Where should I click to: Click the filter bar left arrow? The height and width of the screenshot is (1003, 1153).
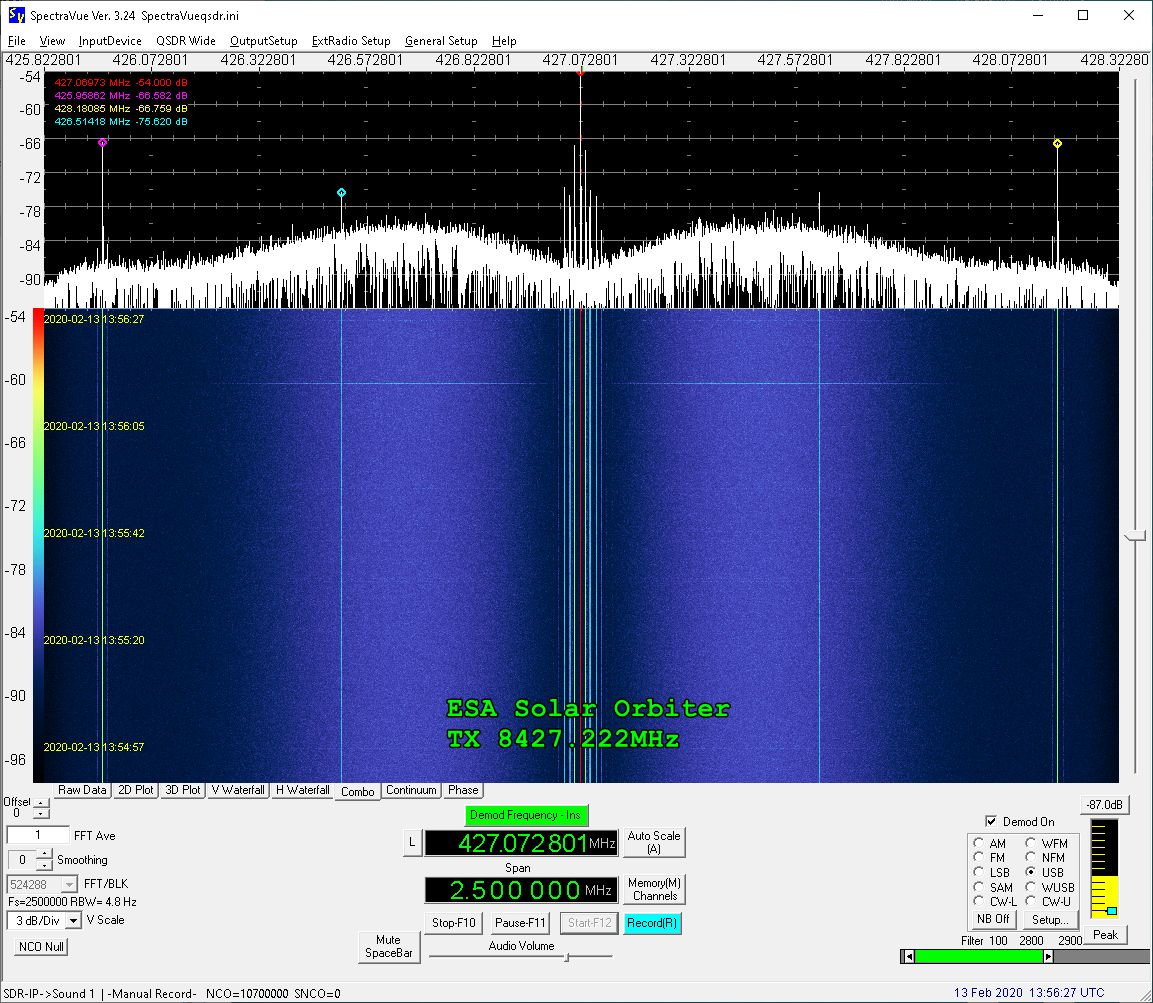pos(908,957)
